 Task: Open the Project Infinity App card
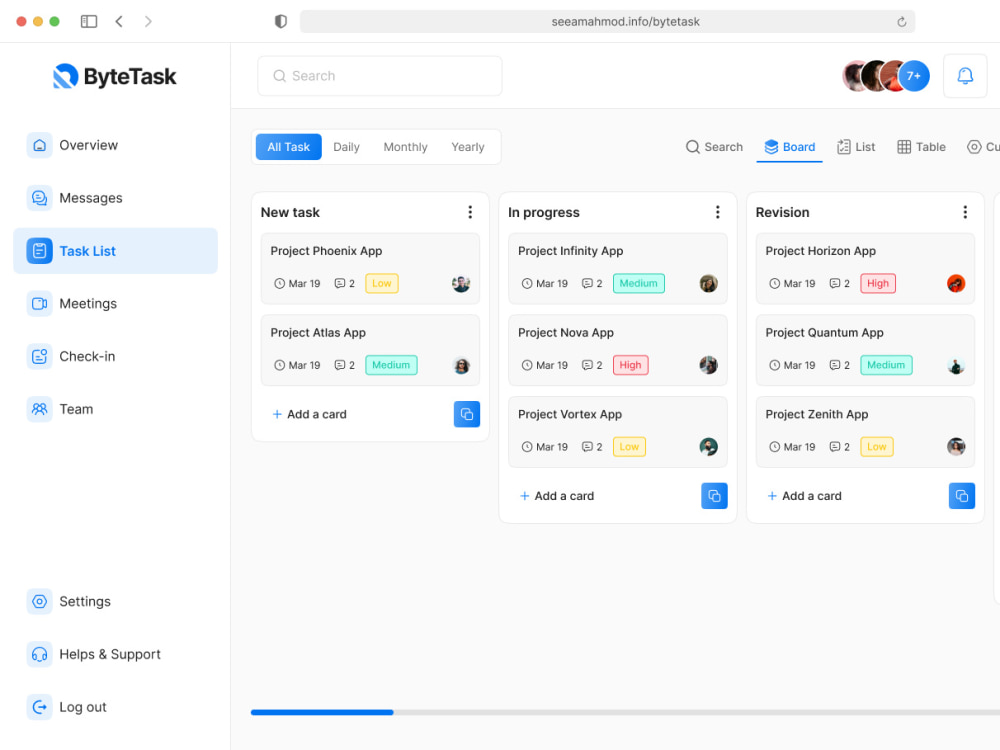(617, 268)
